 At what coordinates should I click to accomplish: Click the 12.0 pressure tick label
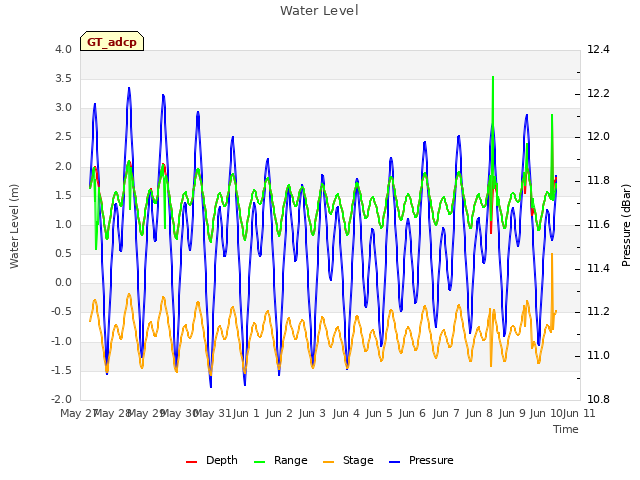pos(598,137)
